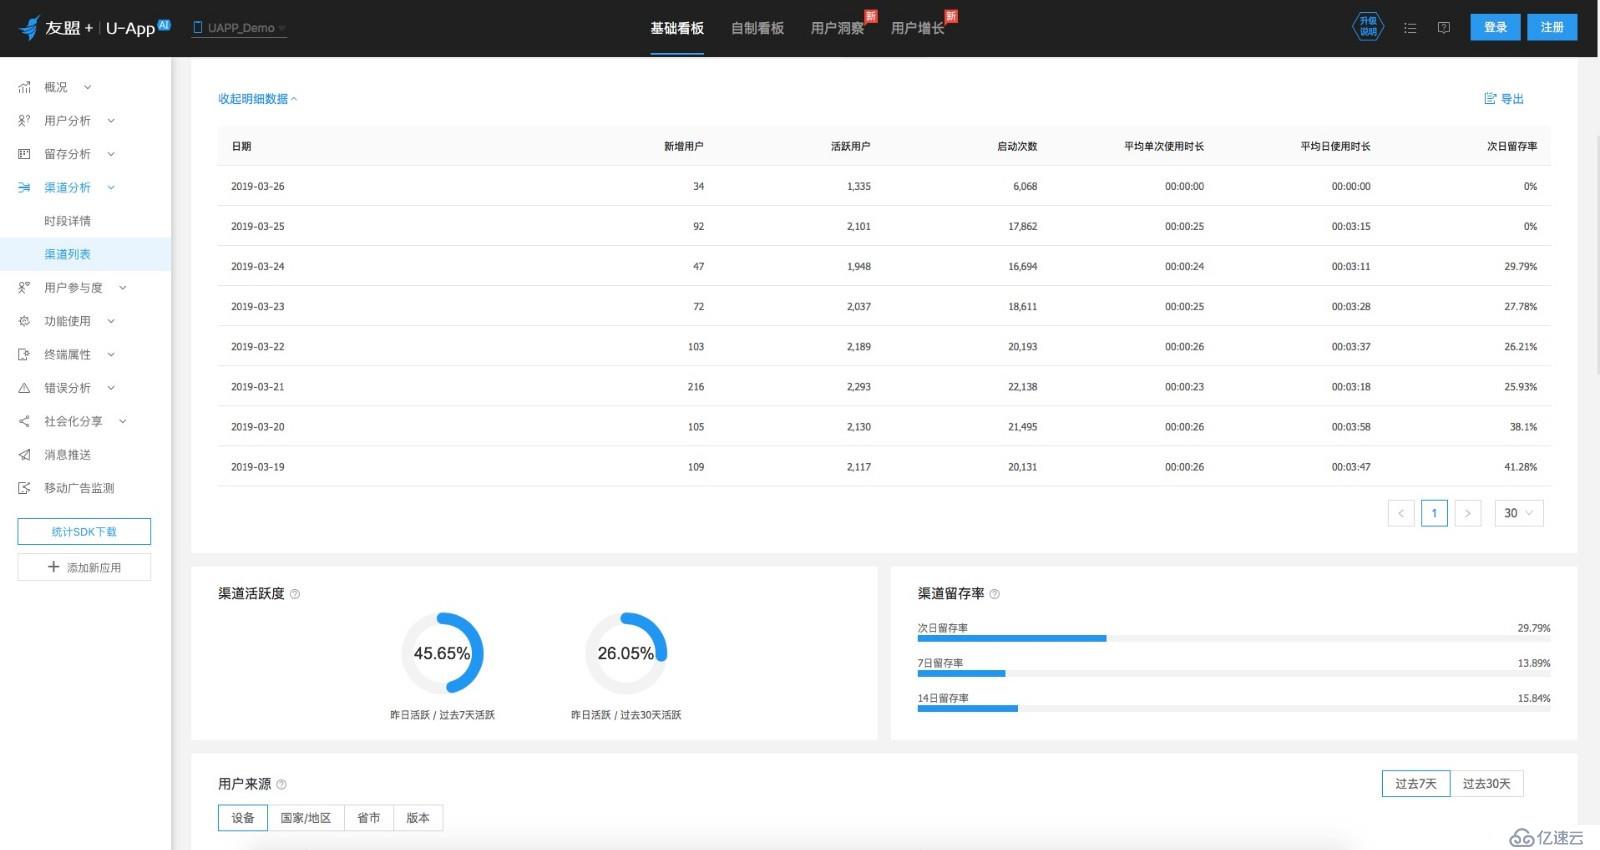Screen dimensions: 1600x850
Task: Click the 2019-03-26 date cell
Action: click(258, 186)
